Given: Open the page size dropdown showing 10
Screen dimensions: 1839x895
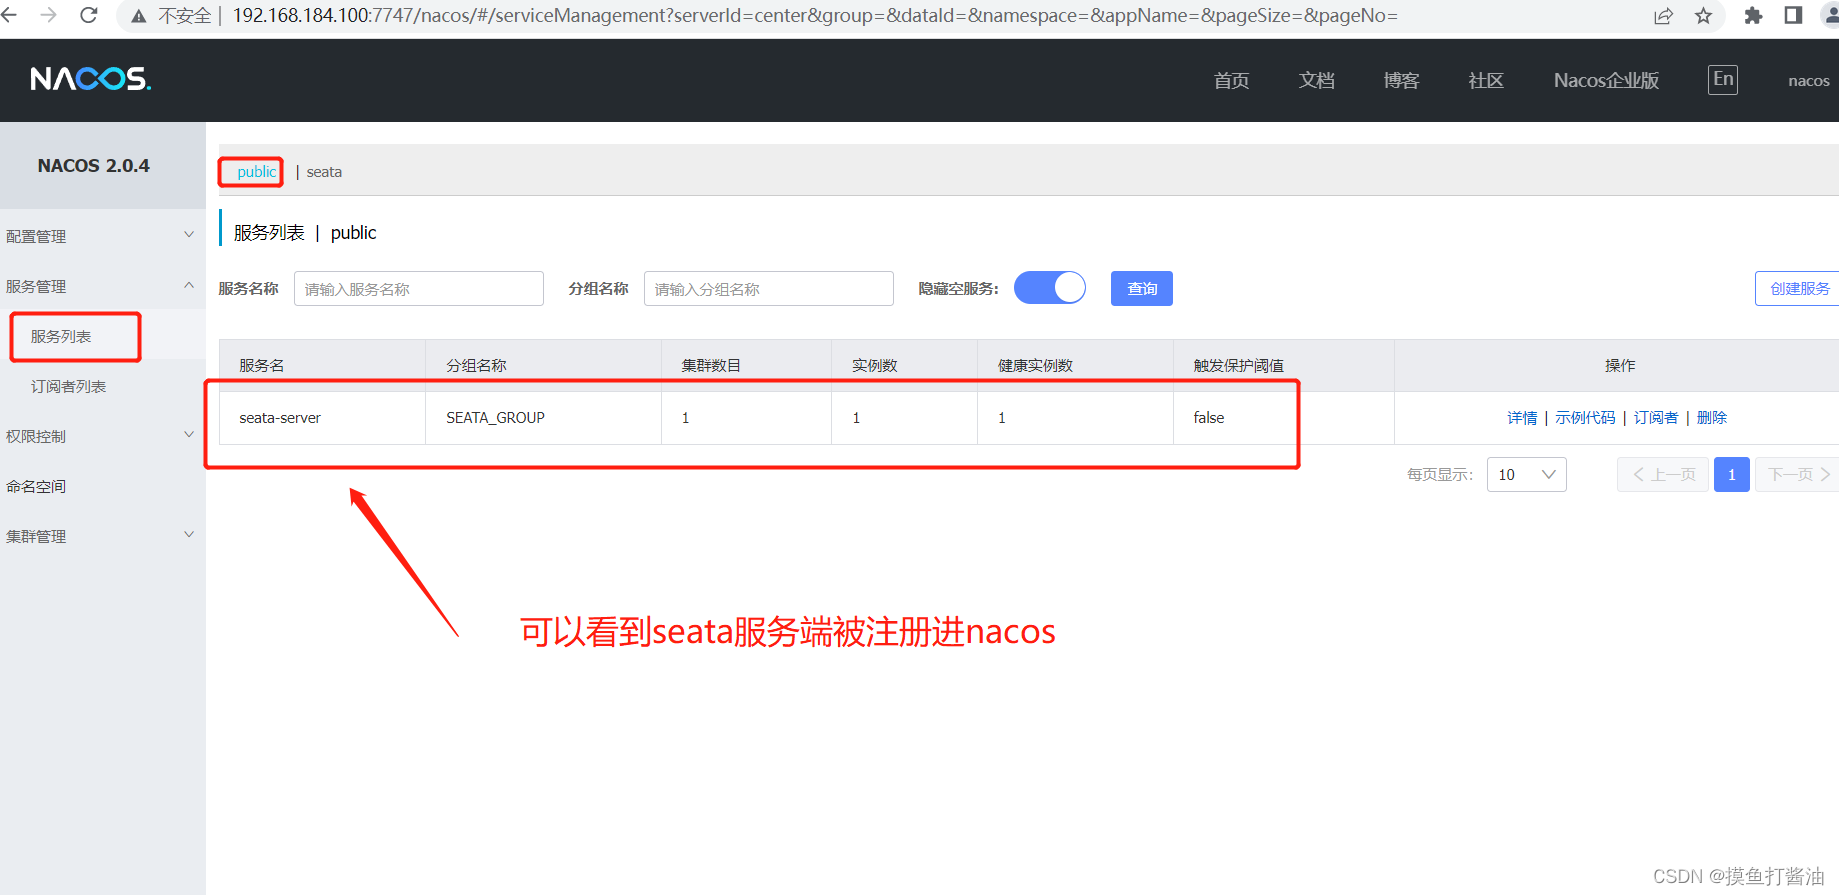Looking at the screenshot, I should coord(1526,474).
